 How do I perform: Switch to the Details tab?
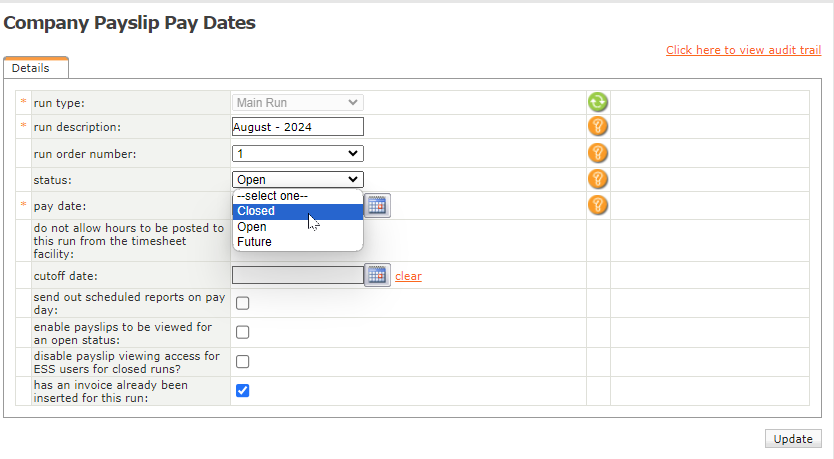point(31,68)
